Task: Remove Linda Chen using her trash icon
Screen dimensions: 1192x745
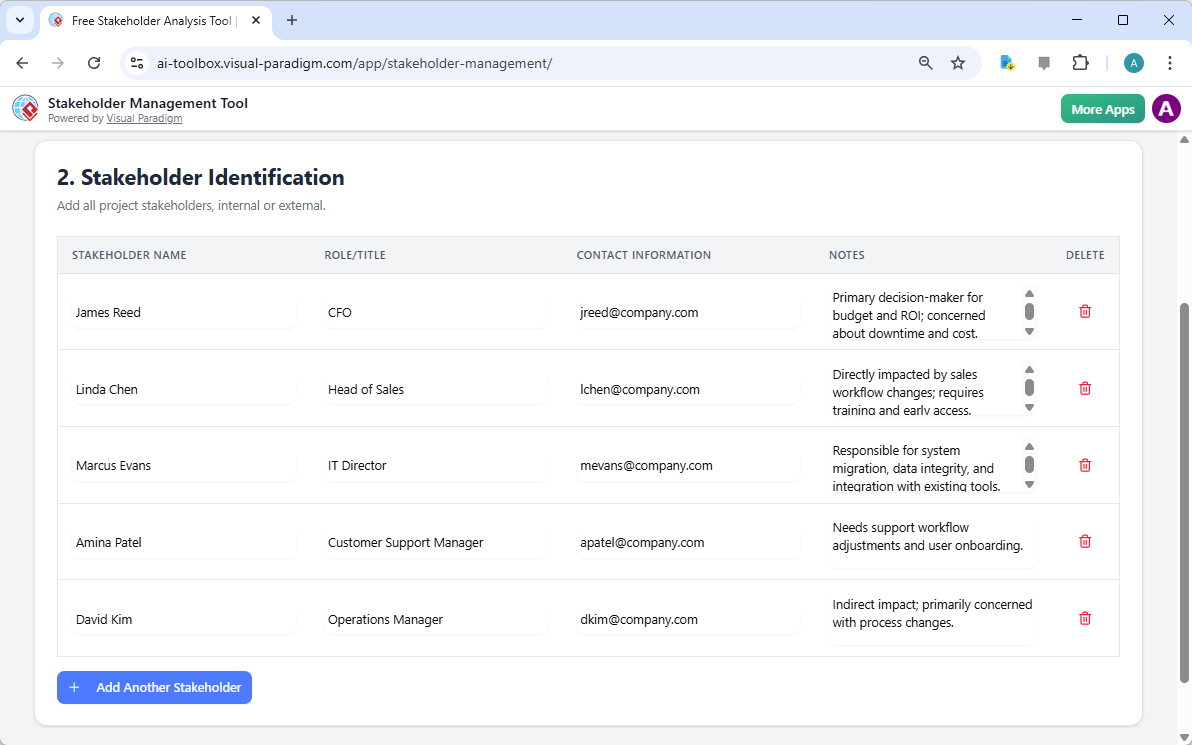Action: (x=1084, y=388)
